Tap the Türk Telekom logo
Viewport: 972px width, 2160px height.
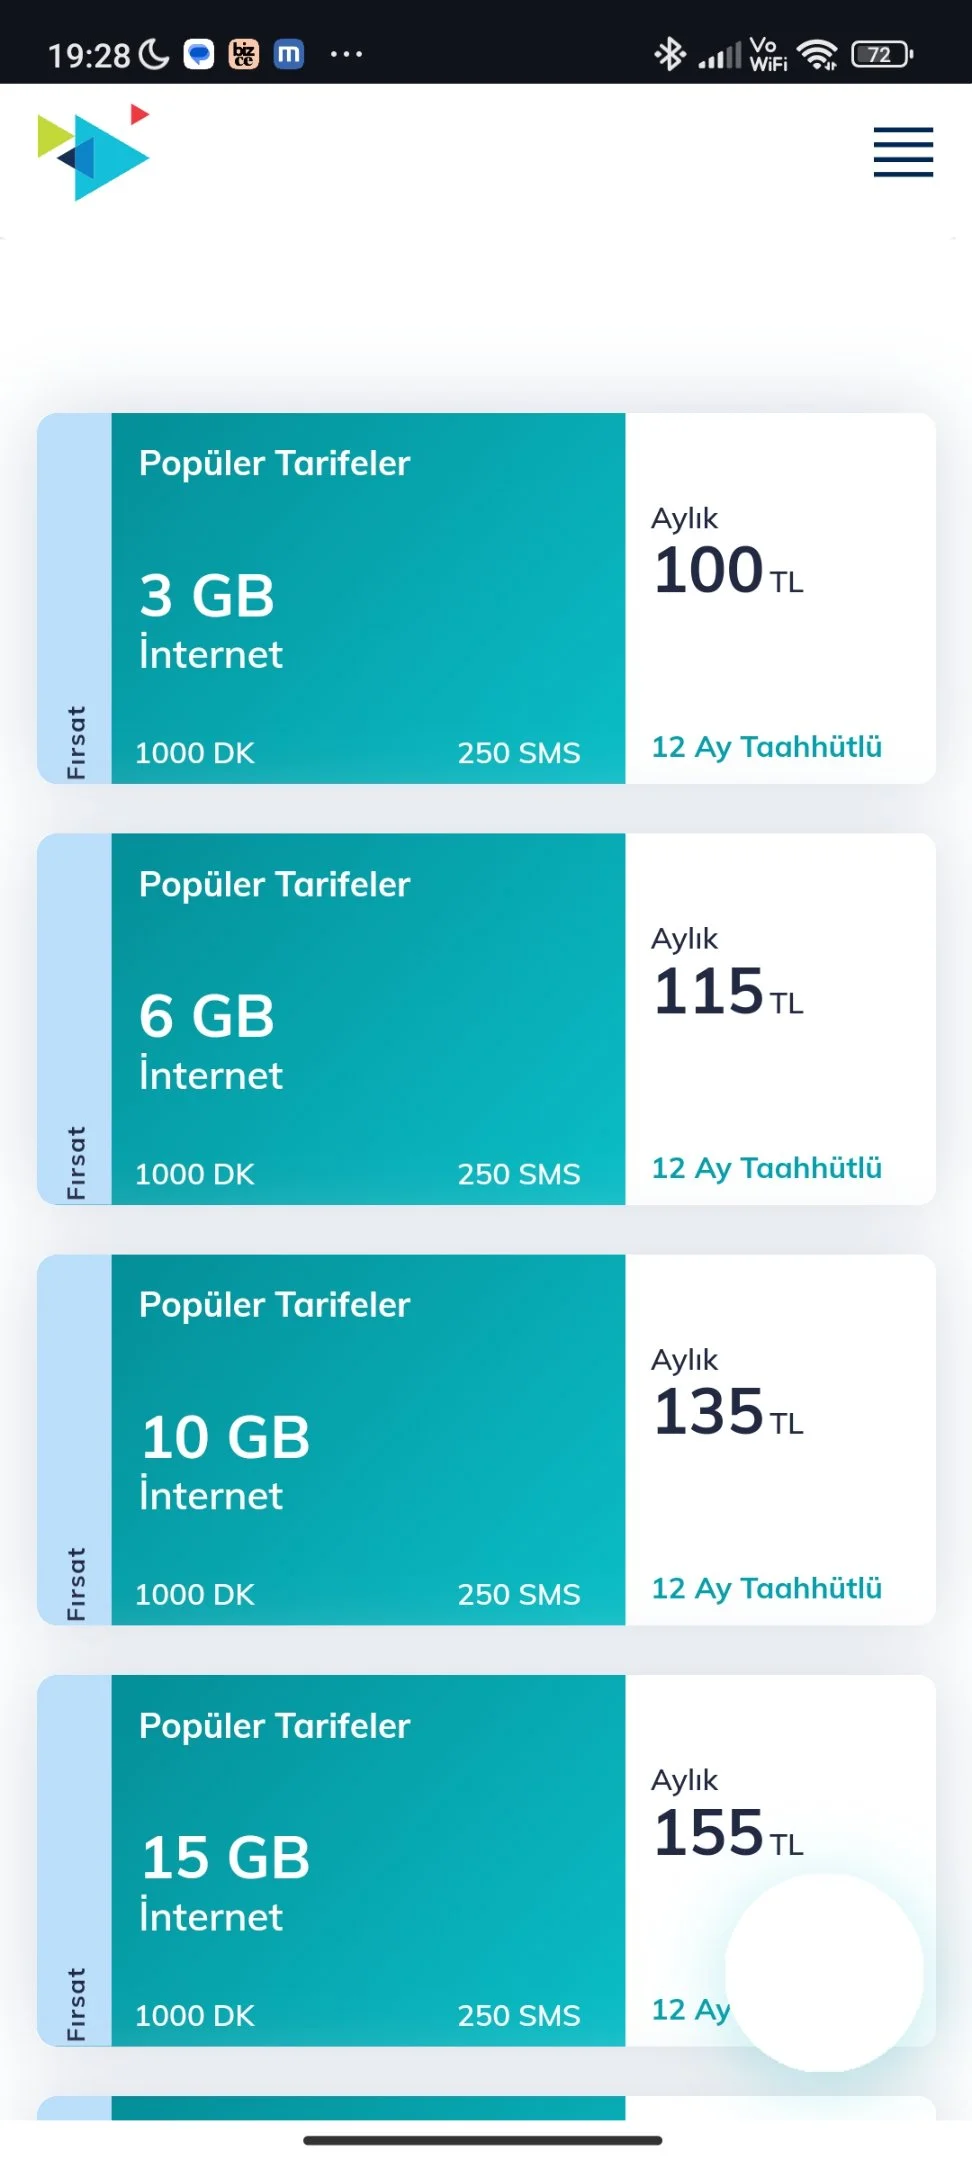94,152
